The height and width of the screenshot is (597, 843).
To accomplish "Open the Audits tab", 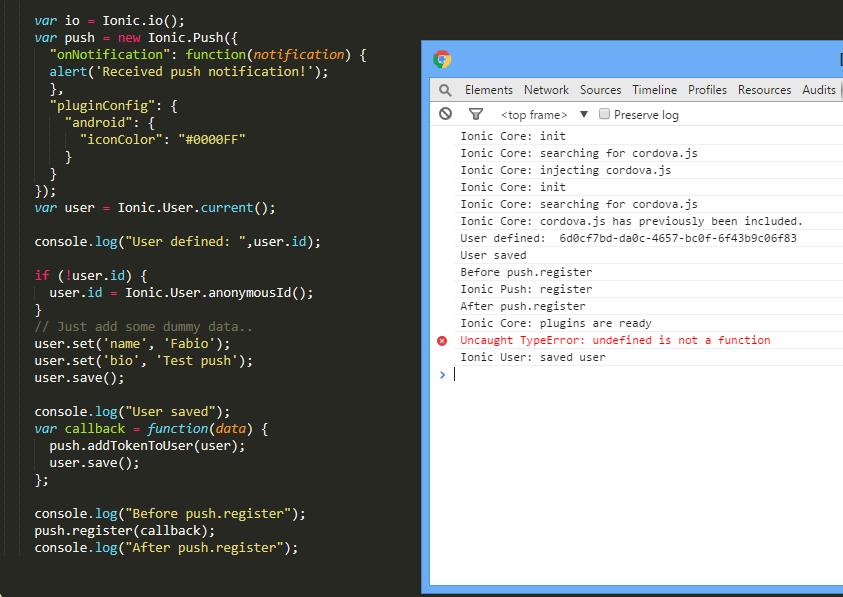I will (819, 90).
